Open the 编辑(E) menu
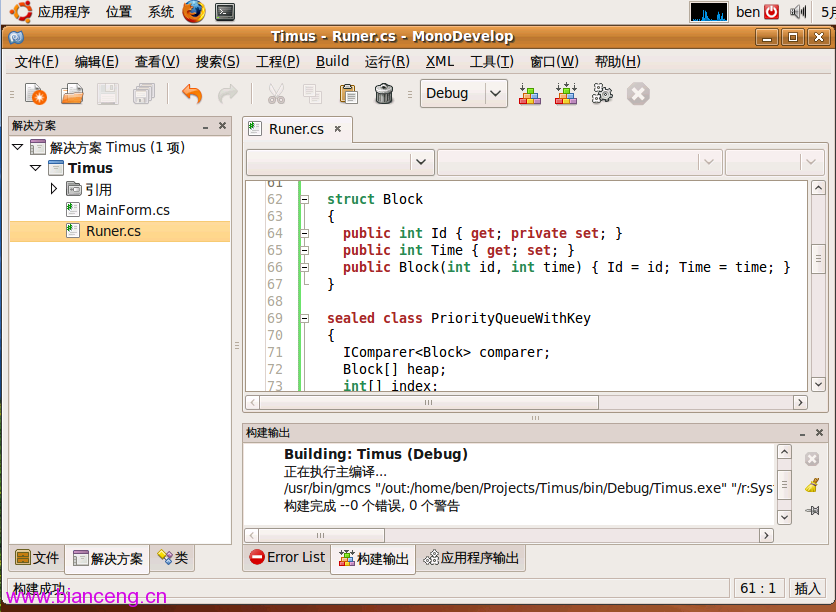 pyautogui.click(x=97, y=61)
